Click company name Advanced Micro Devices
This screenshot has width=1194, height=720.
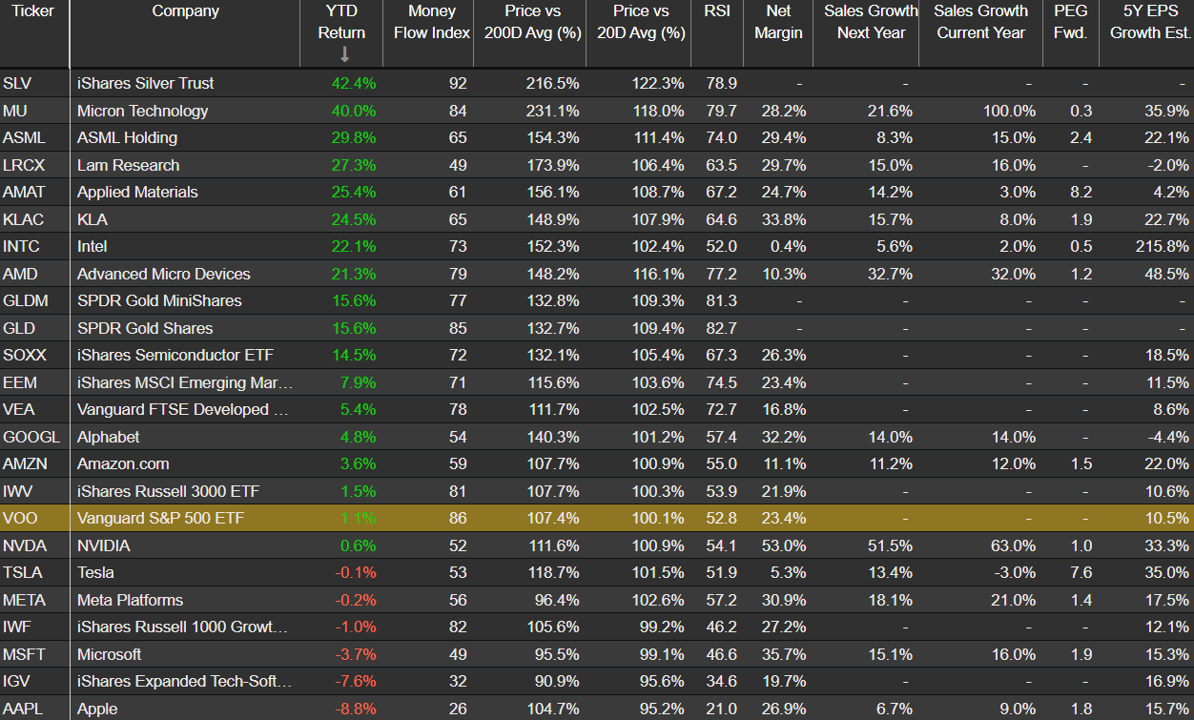pyautogui.click(x=164, y=274)
